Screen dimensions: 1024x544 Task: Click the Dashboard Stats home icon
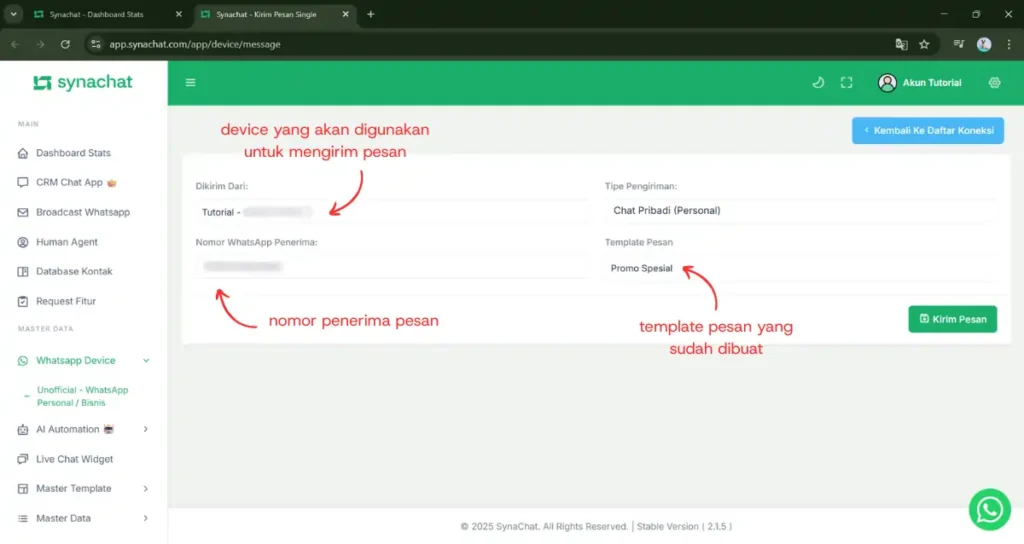tap(23, 153)
